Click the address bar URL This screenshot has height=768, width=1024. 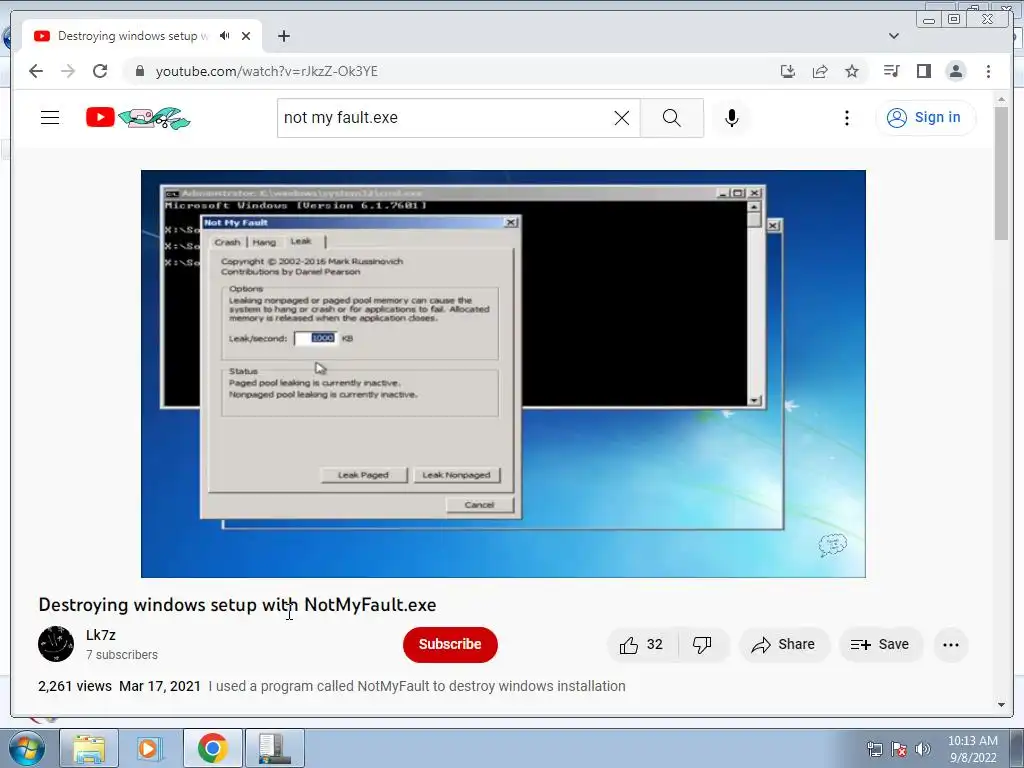[x=266, y=71]
